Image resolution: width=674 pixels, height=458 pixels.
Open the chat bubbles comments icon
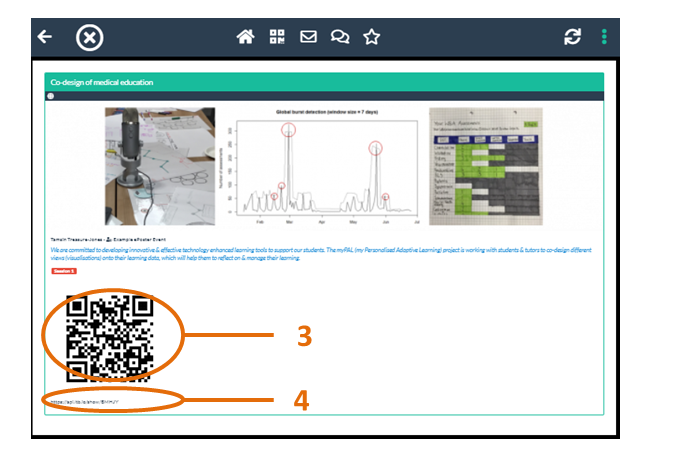(340, 37)
